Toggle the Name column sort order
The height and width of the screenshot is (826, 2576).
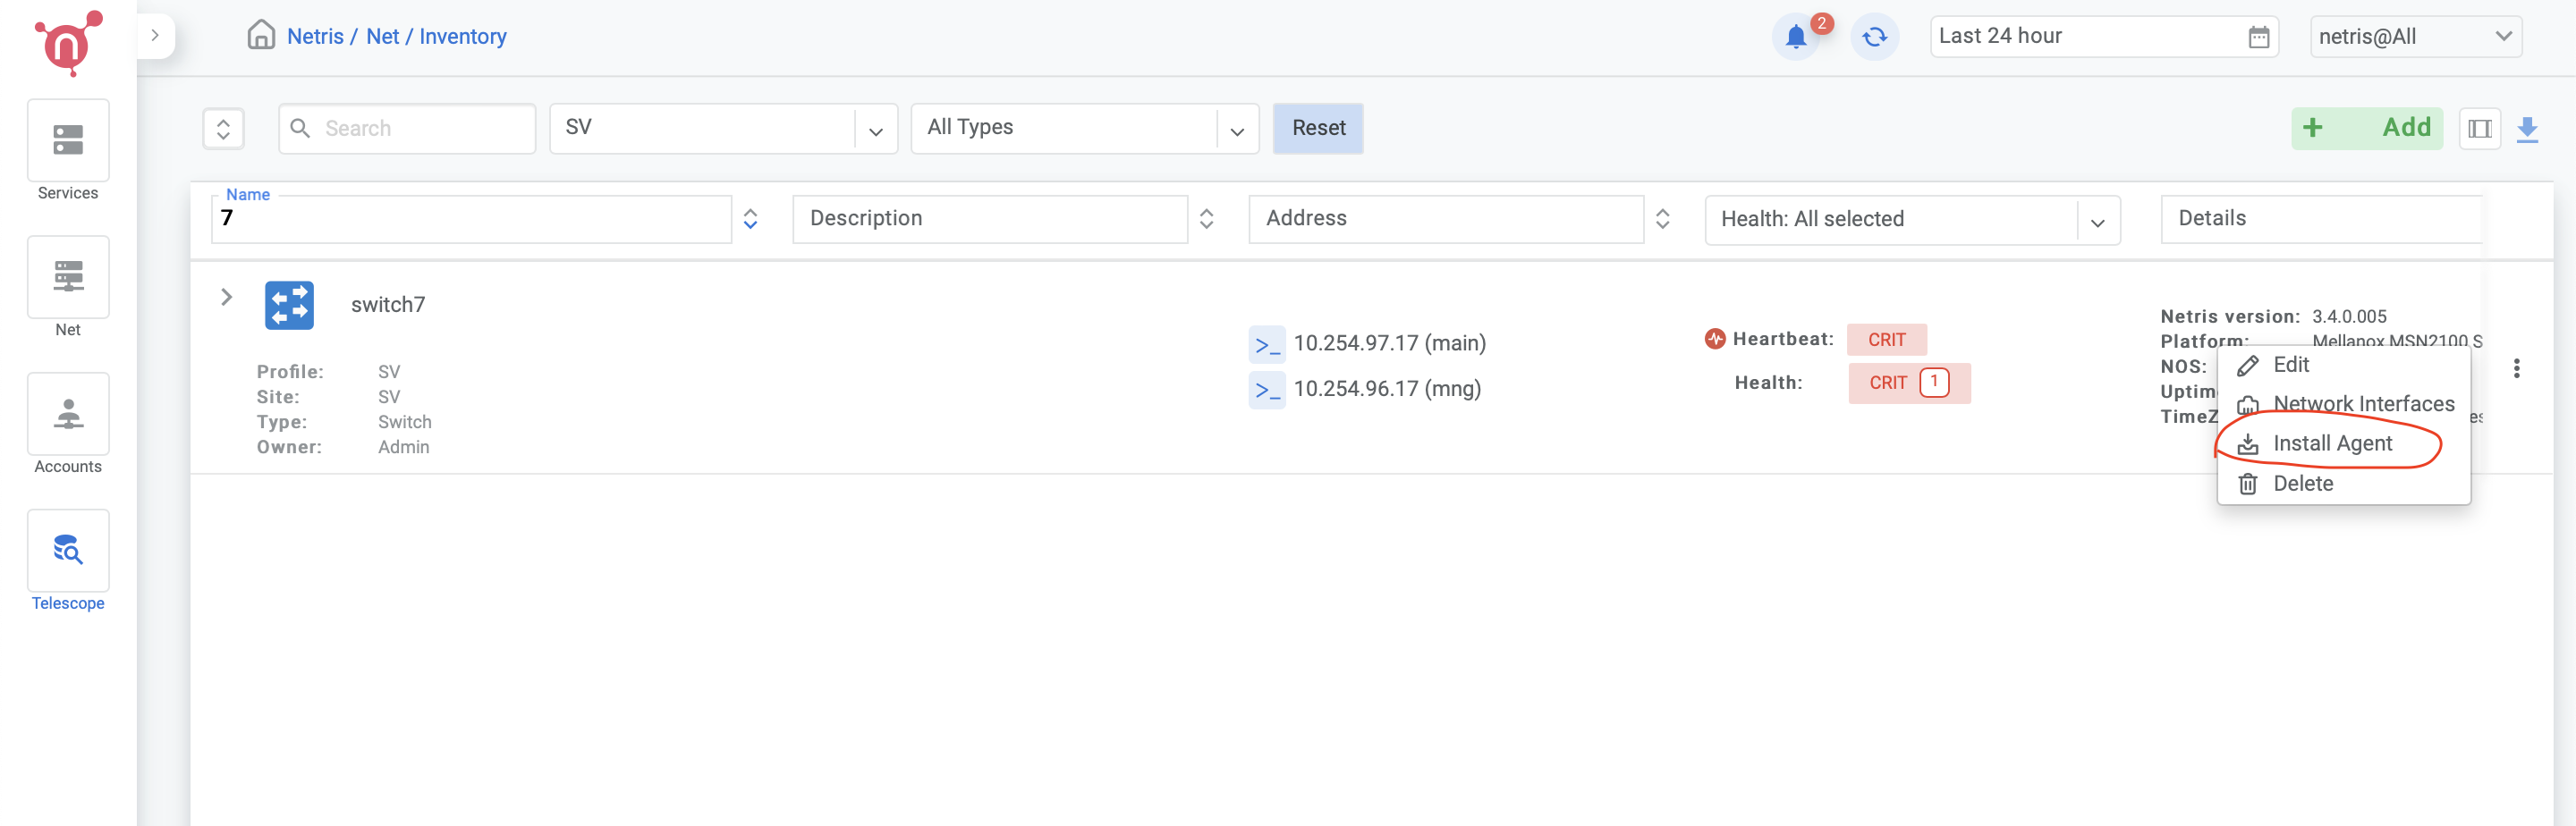pos(750,219)
